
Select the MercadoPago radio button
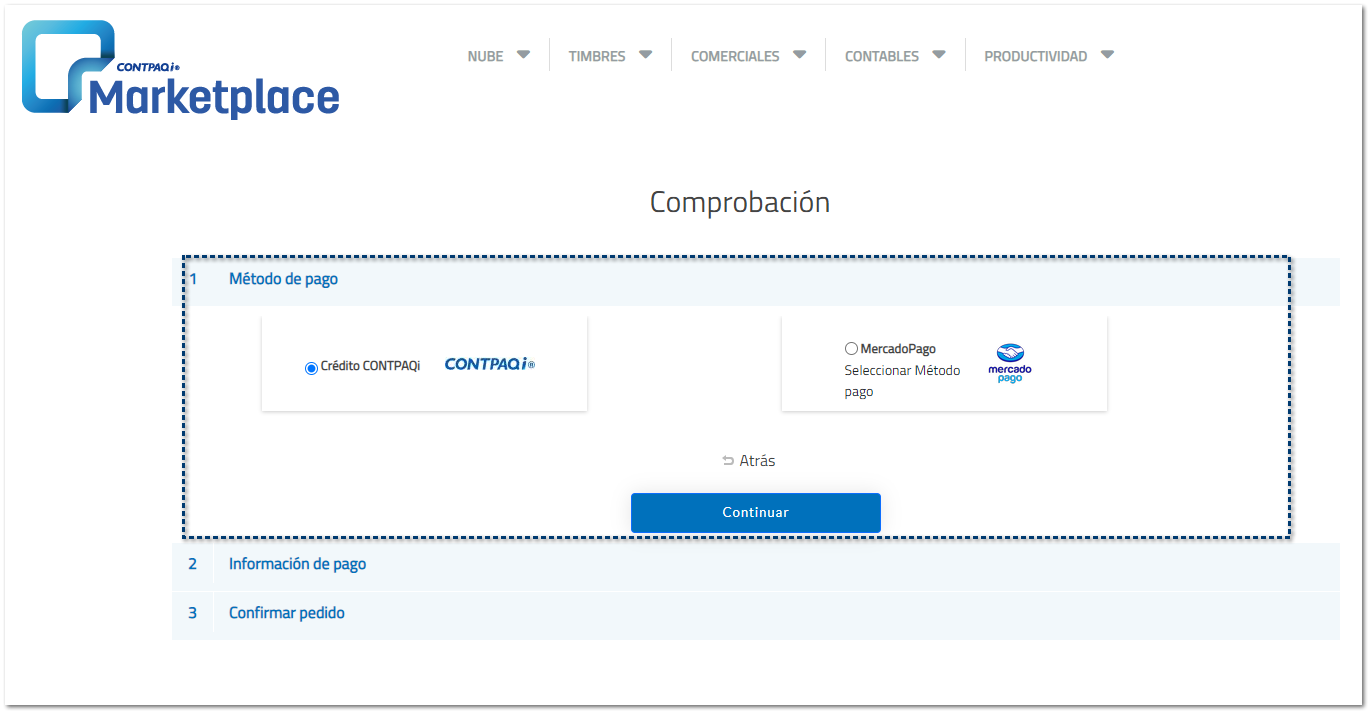pos(851,349)
